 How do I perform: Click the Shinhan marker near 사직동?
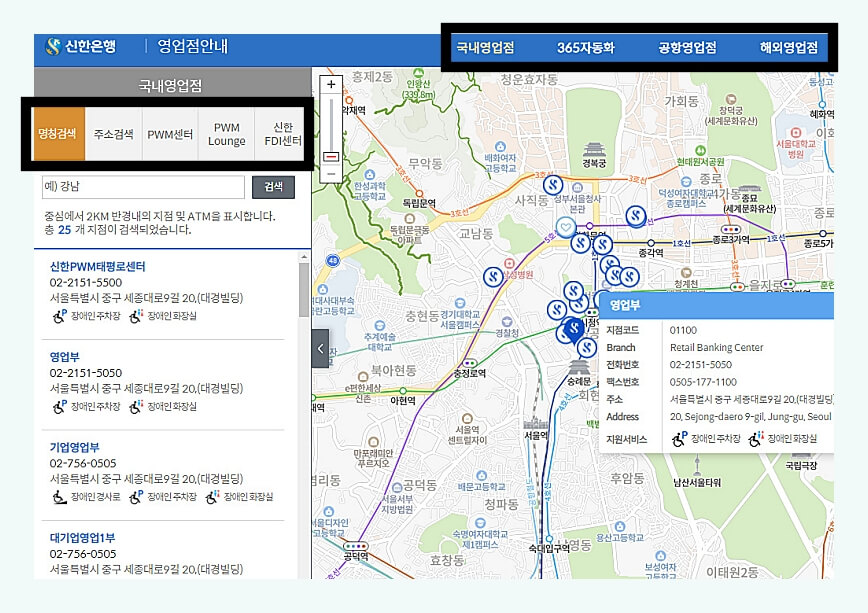tap(553, 186)
